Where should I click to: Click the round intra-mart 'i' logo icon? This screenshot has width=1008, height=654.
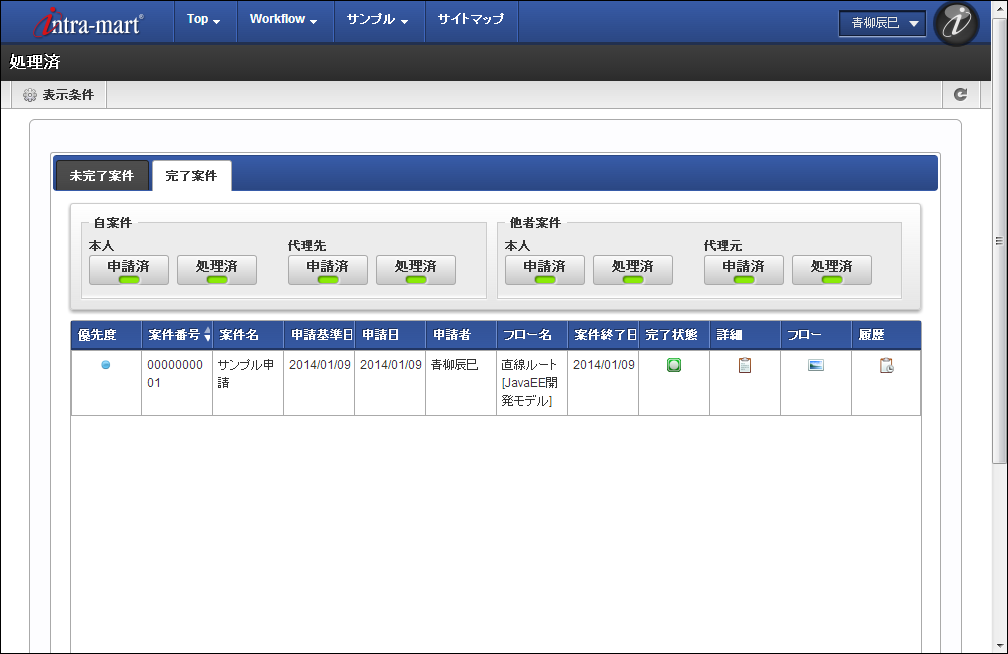(956, 24)
